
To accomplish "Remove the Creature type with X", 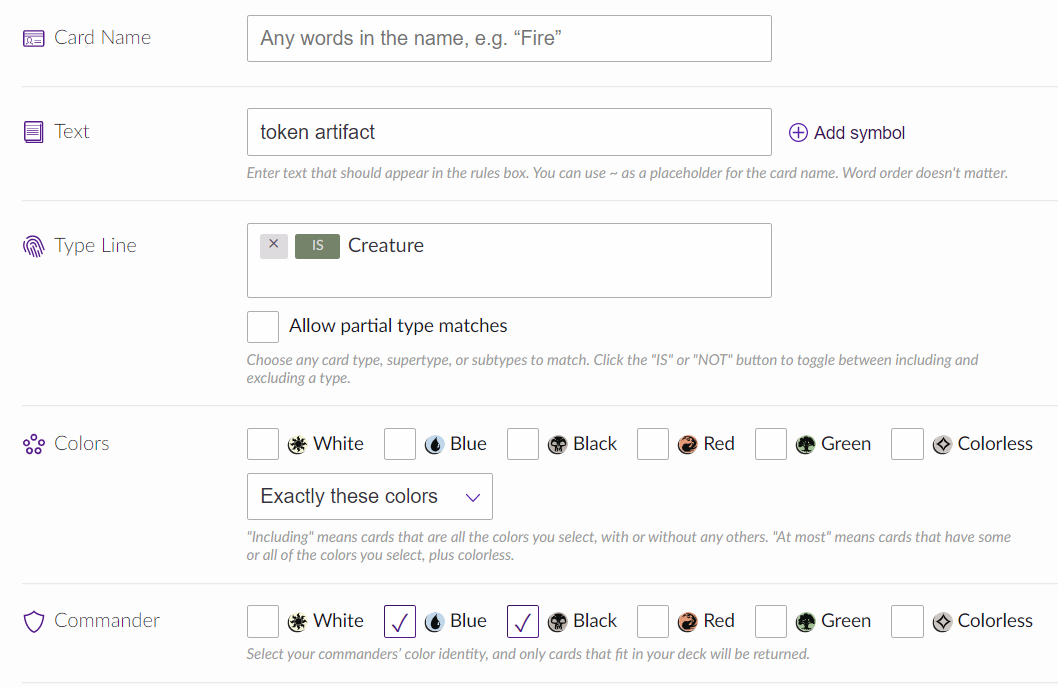I will (274, 245).
